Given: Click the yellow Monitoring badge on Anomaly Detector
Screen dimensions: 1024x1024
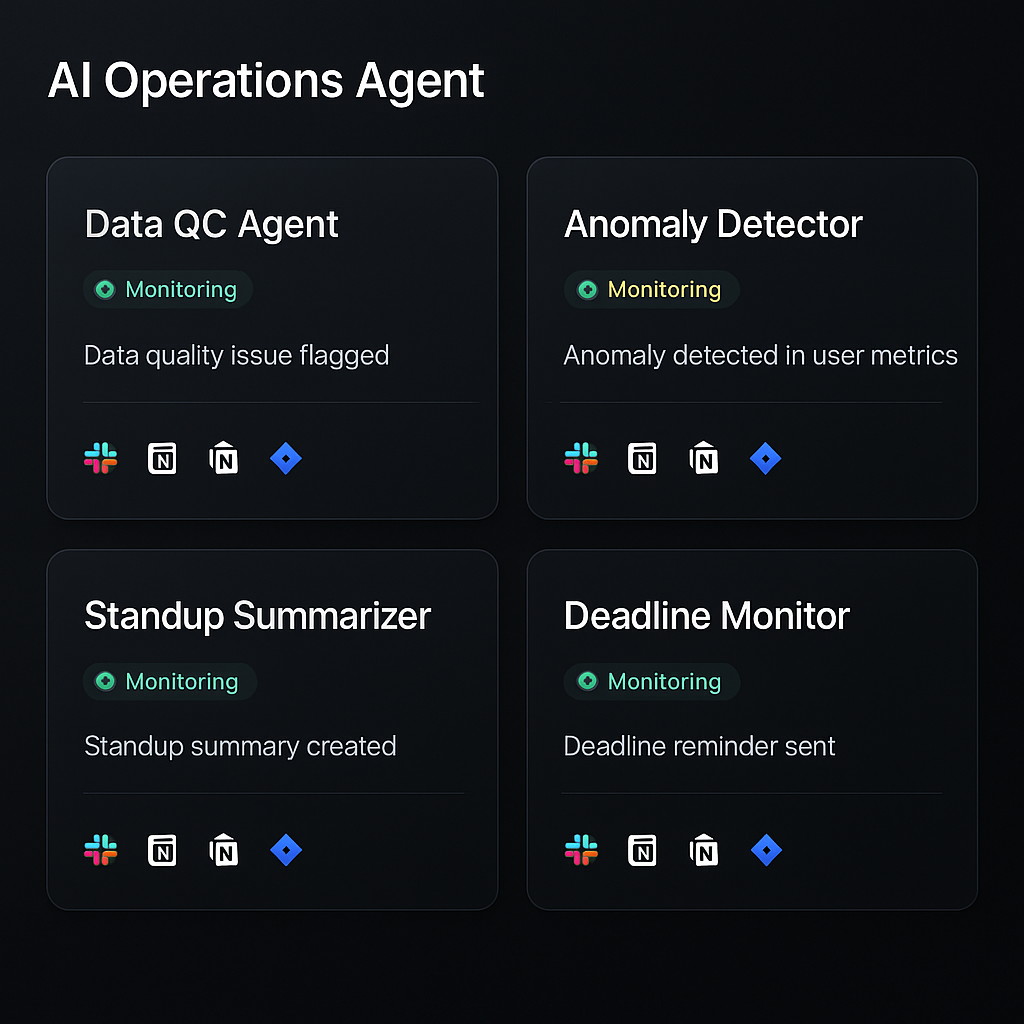Looking at the screenshot, I should pos(651,290).
